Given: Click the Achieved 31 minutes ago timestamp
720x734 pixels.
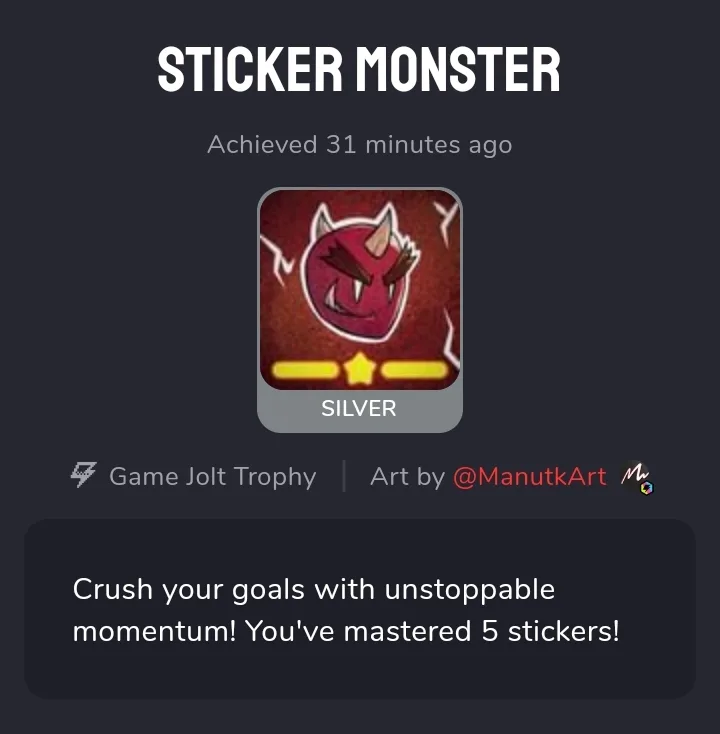Looking at the screenshot, I should point(360,144).
